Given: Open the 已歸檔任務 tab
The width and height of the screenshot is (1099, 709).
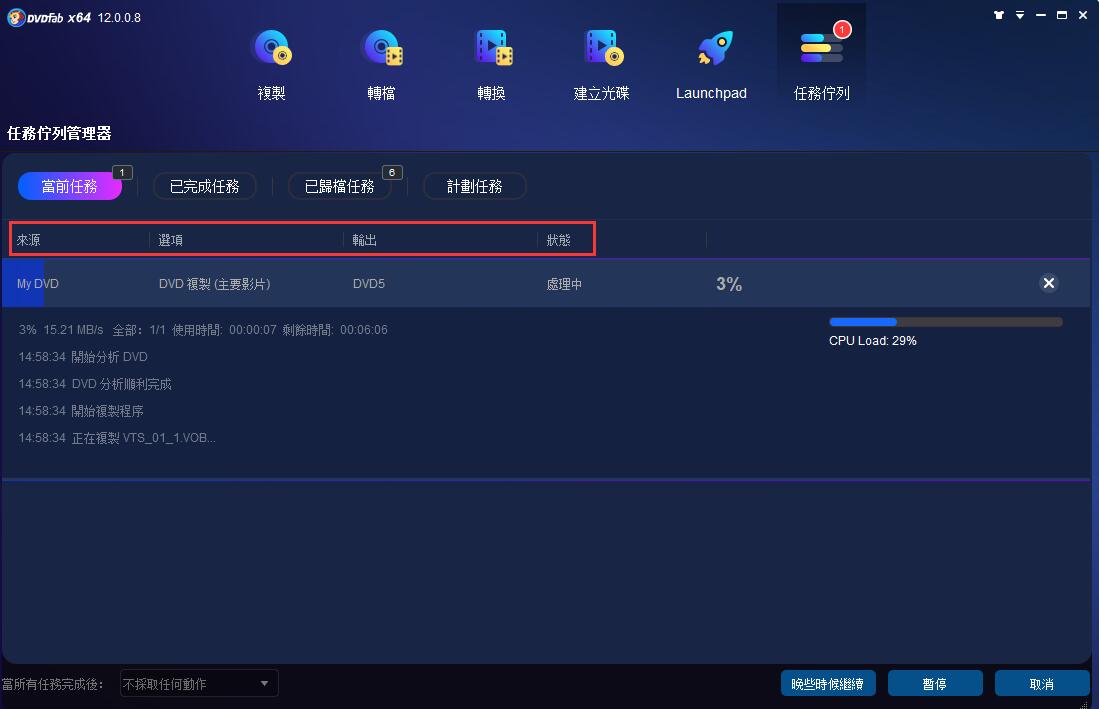Looking at the screenshot, I should 340,186.
